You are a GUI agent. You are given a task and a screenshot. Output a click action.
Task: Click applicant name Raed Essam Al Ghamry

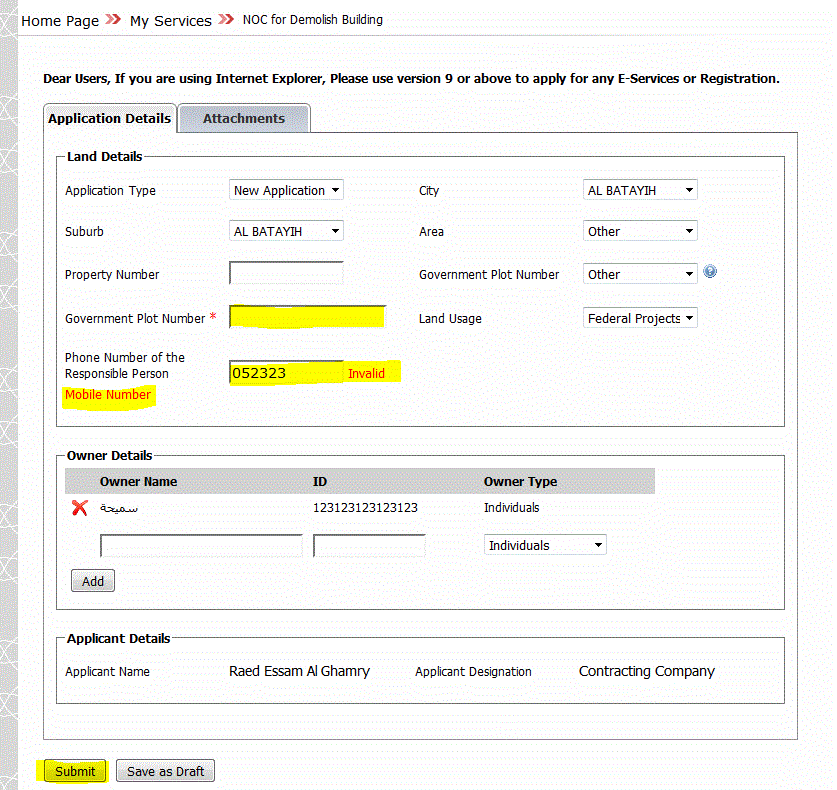tap(299, 671)
